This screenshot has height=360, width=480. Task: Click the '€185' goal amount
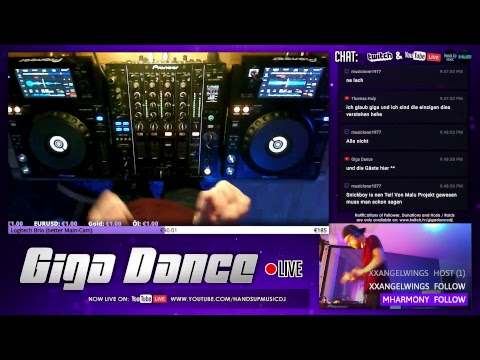(x=320, y=230)
